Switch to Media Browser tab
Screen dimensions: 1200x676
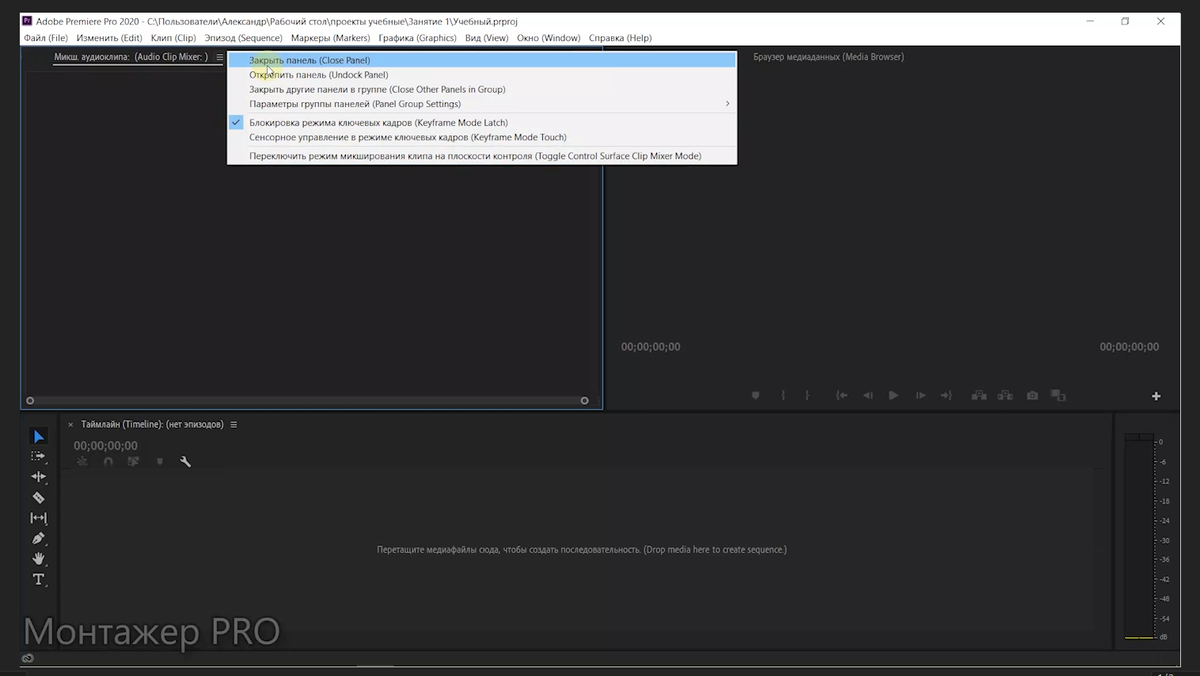pyautogui.click(x=828, y=57)
